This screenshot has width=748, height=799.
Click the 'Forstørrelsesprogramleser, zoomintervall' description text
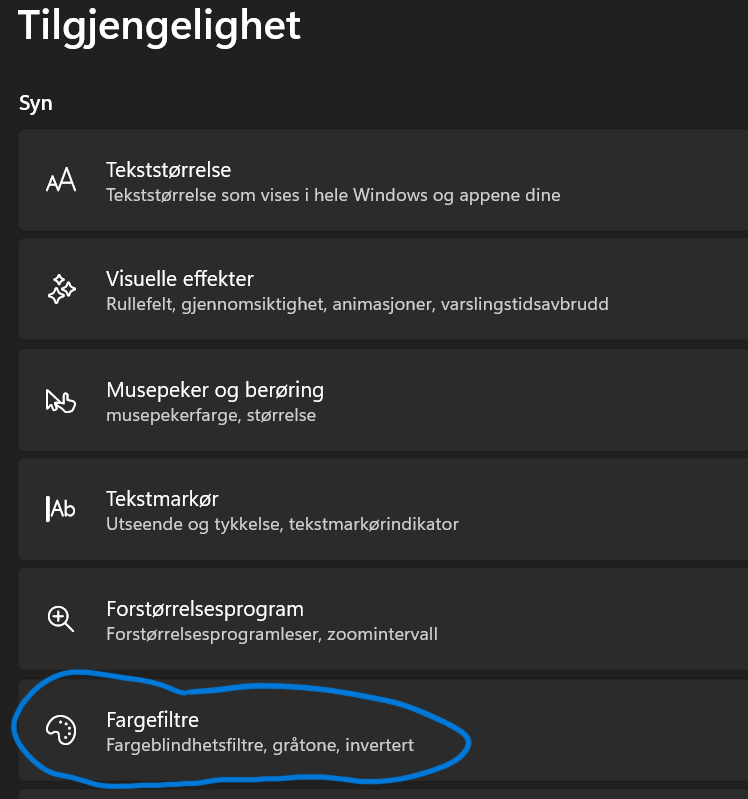272,633
